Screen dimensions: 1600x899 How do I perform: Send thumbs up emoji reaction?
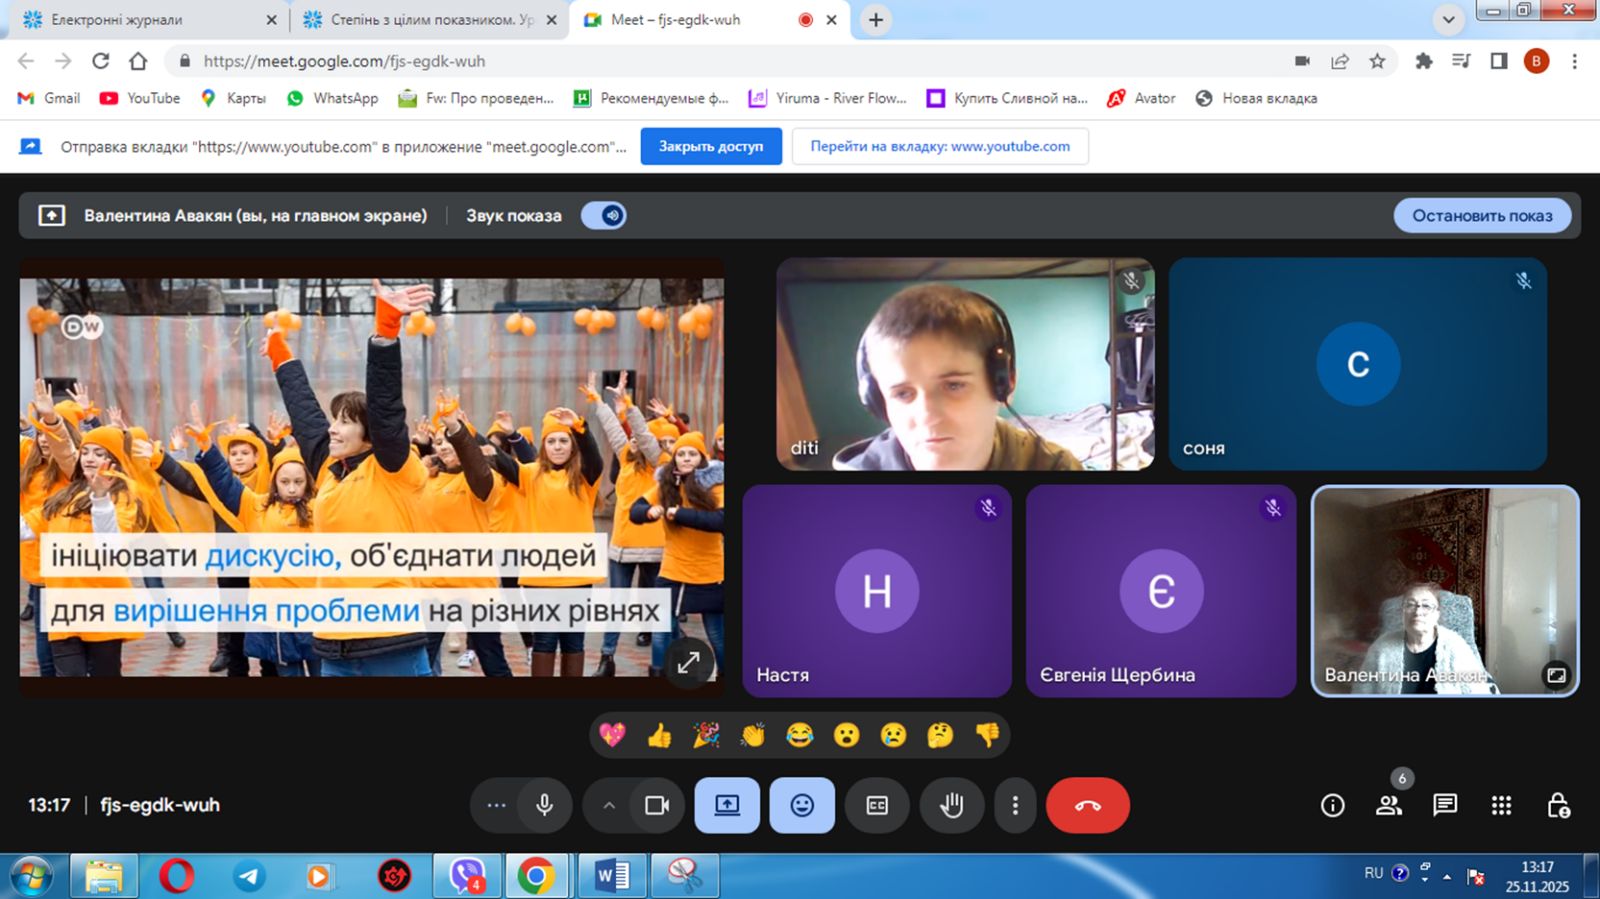pyautogui.click(x=659, y=736)
